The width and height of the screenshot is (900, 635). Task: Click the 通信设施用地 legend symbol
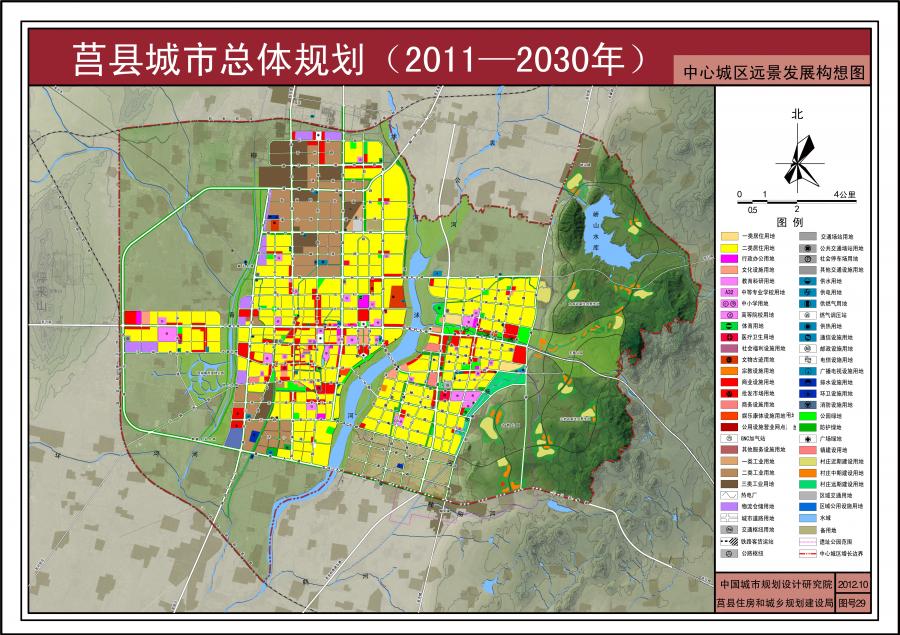808,337
